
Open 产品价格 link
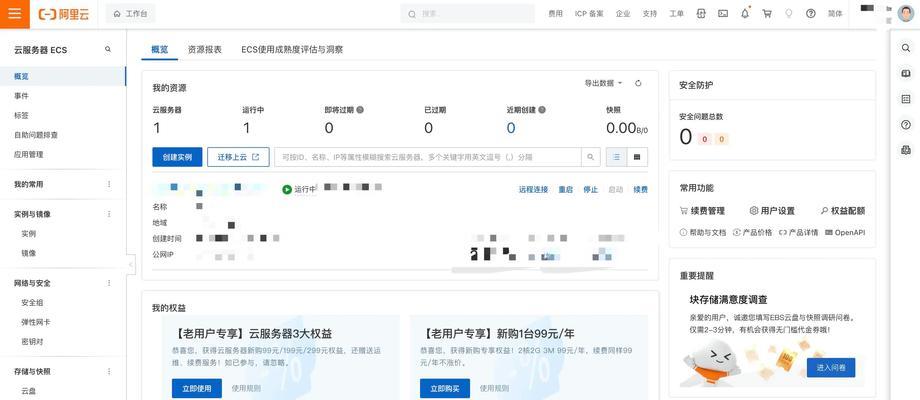click(x=753, y=232)
